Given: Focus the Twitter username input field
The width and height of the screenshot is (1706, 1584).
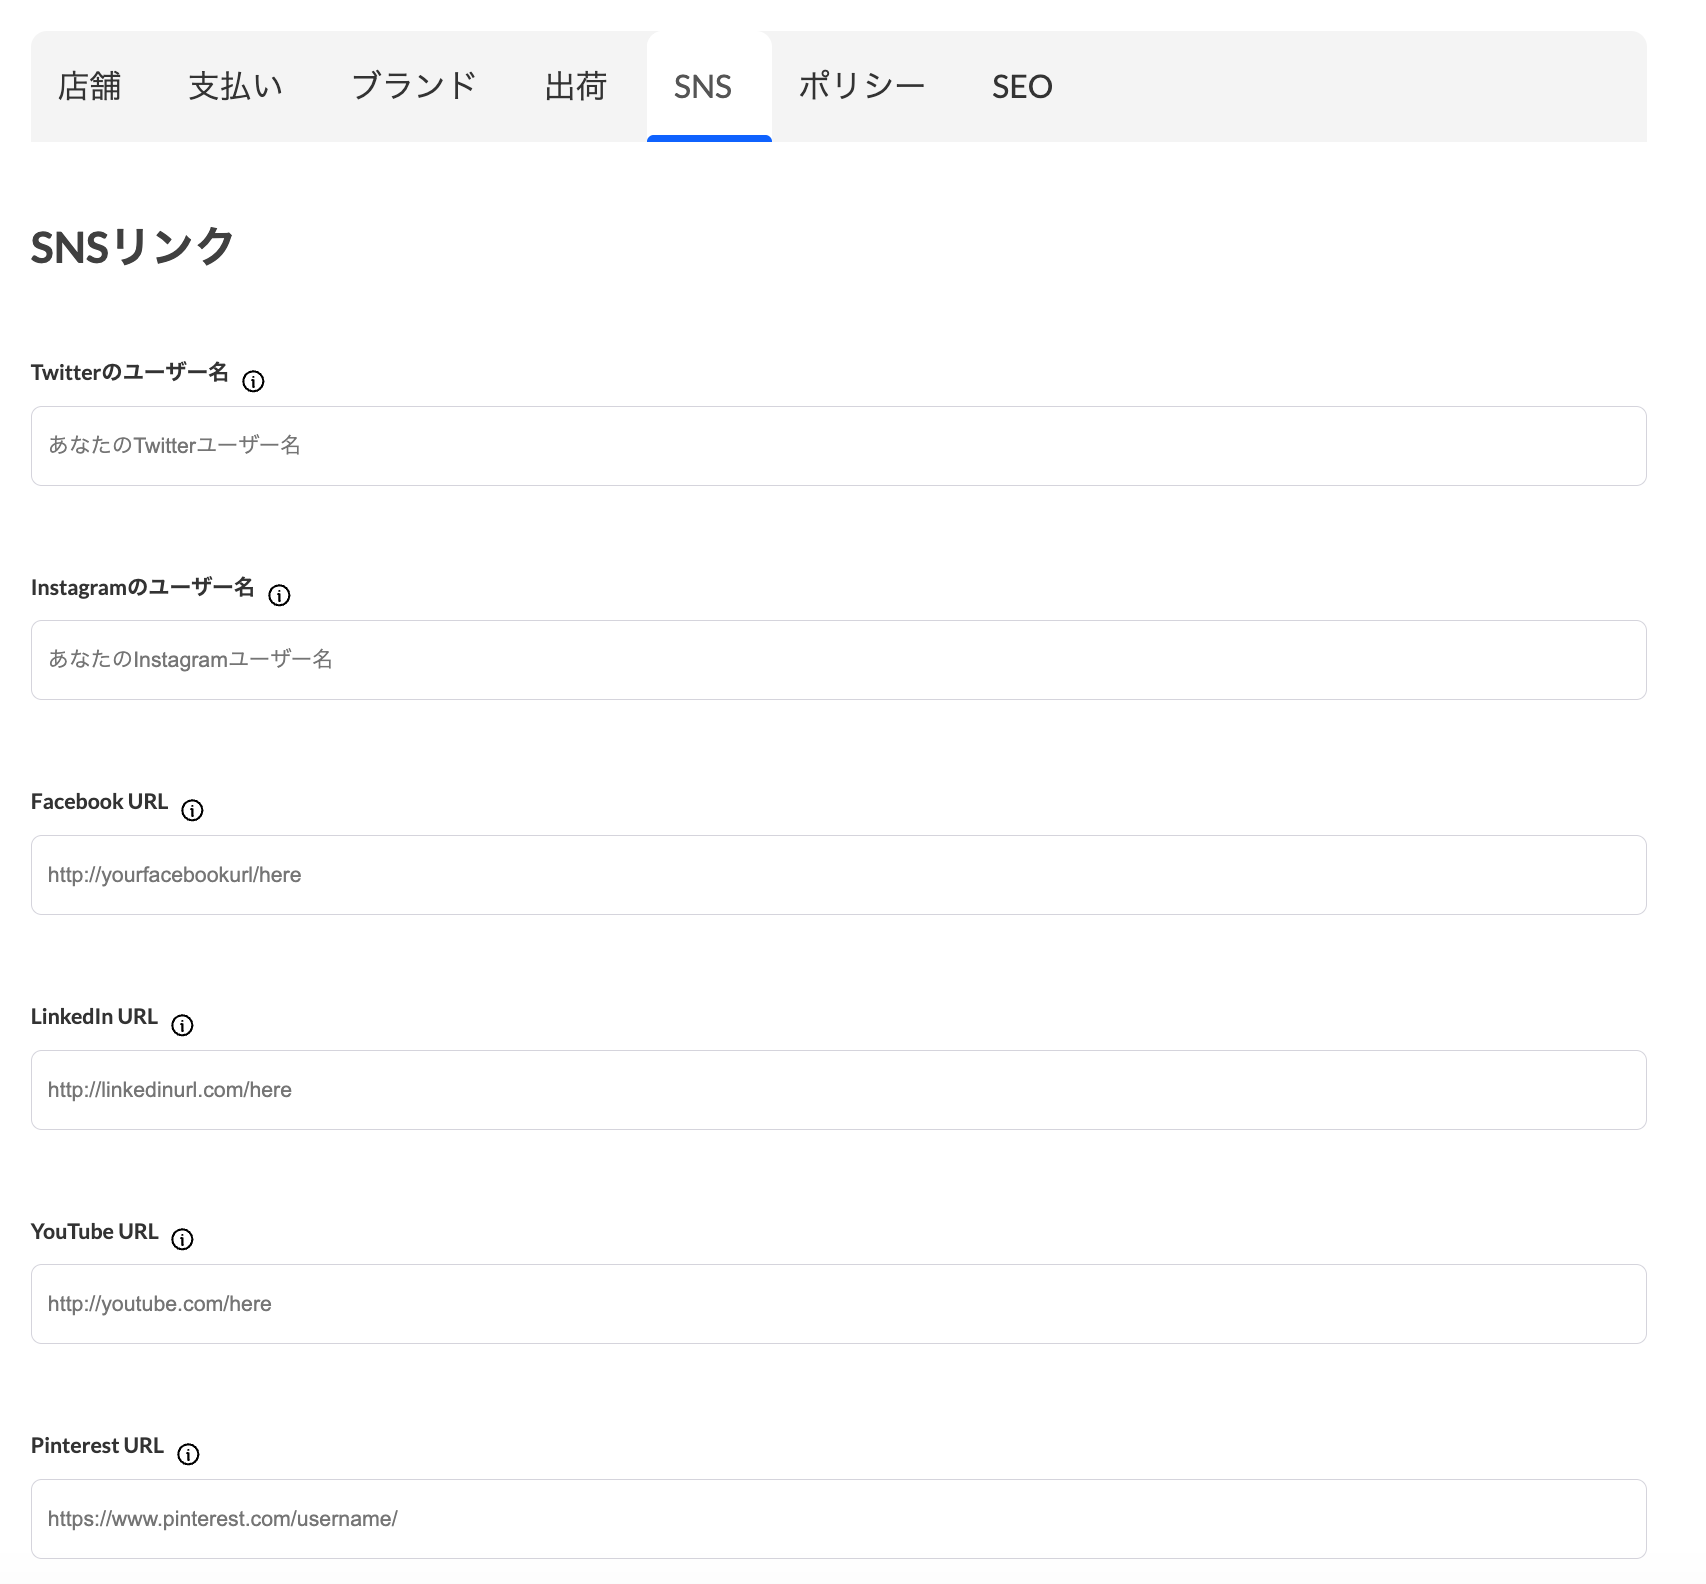Looking at the screenshot, I should tap(838, 446).
